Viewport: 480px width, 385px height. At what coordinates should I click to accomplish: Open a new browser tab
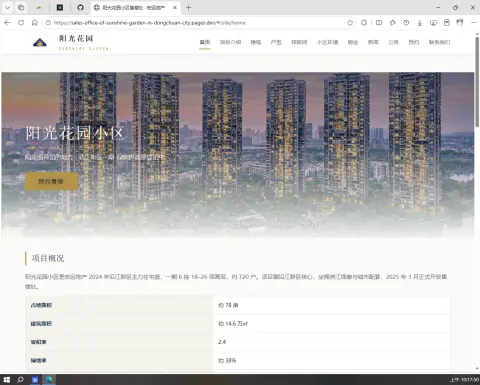click(x=189, y=7)
